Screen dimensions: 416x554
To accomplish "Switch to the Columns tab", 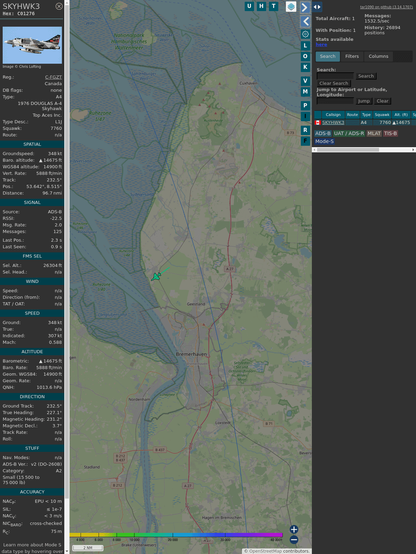I will [x=378, y=57].
